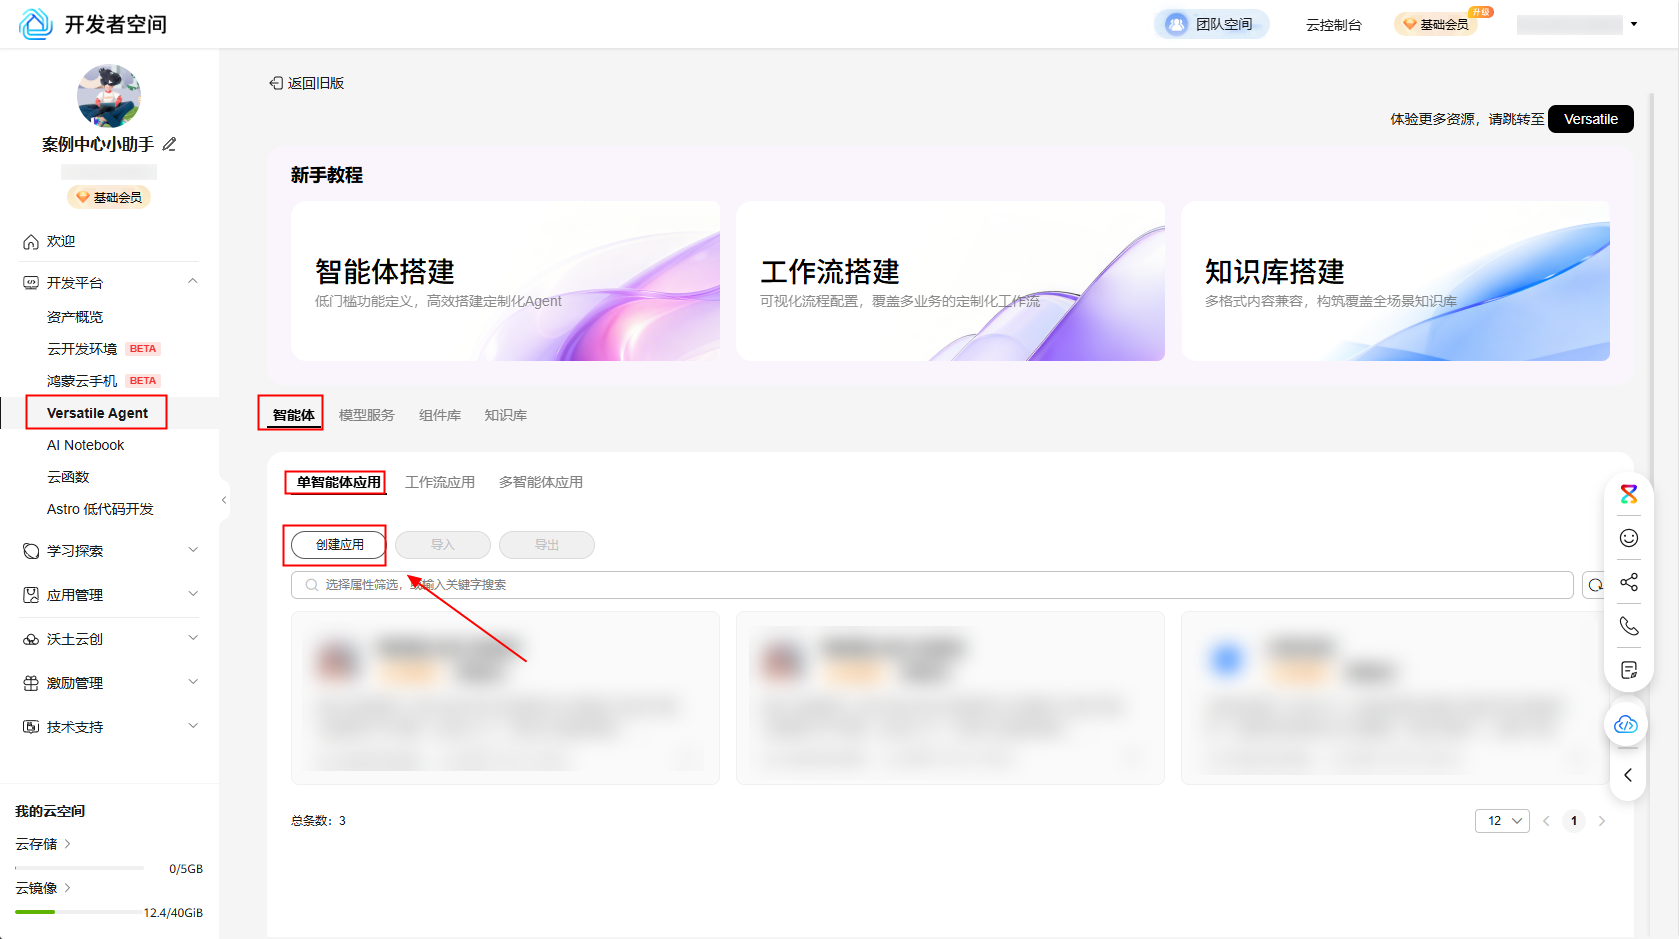Click the previous page arrow in pagination

pyautogui.click(x=1546, y=821)
